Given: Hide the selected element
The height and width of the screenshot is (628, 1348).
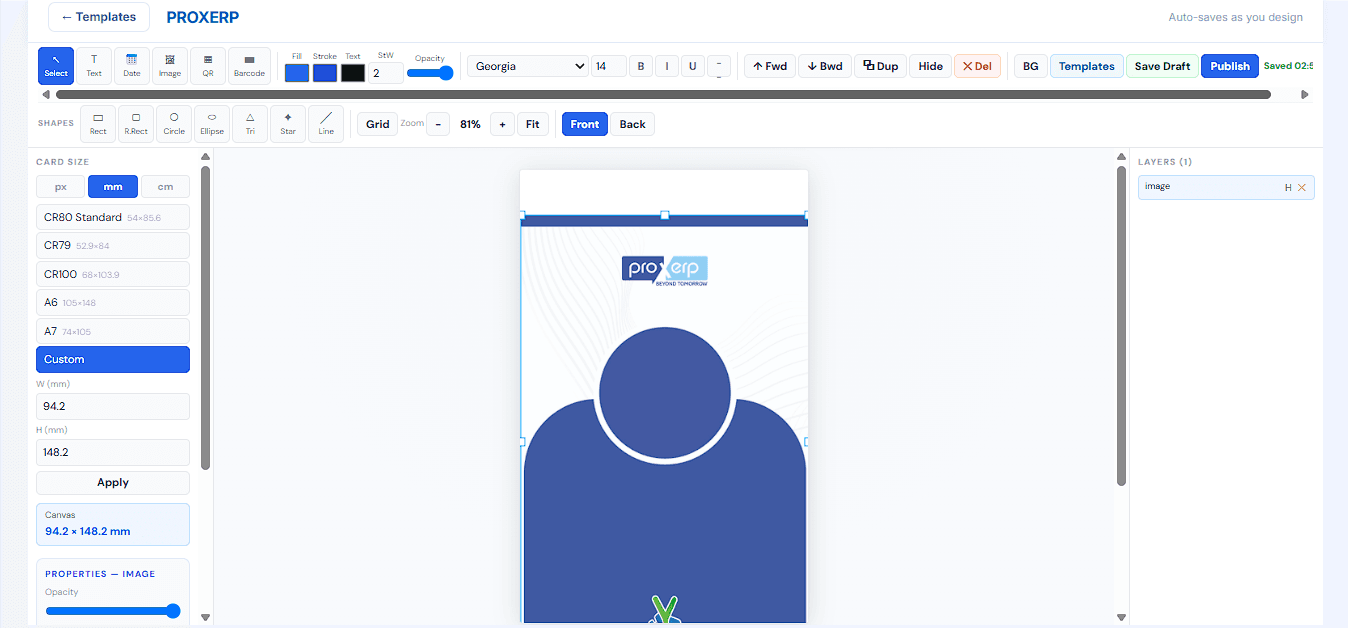Looking at the screenshot, I should click(931, 66).
